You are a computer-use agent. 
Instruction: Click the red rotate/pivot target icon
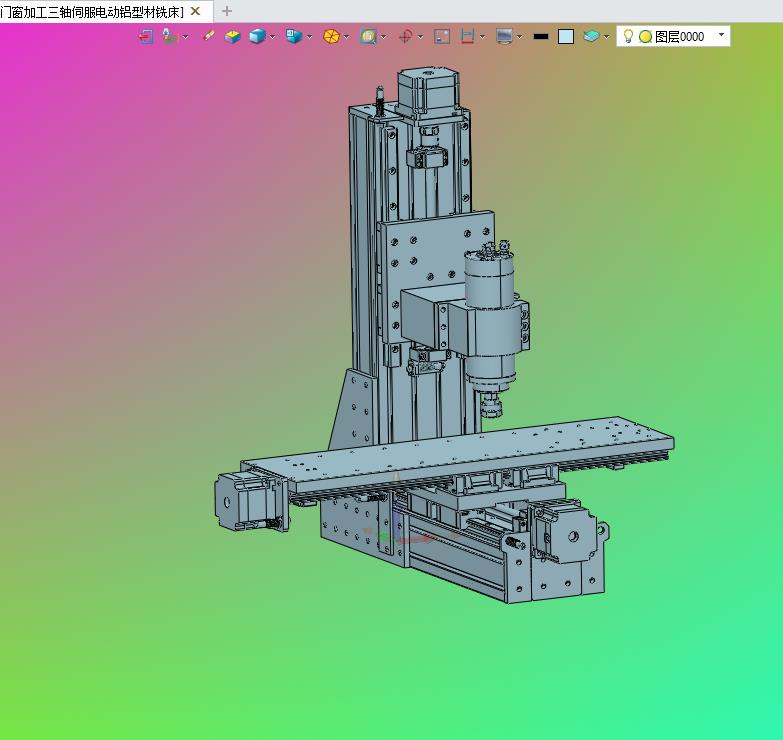[405, 36]
